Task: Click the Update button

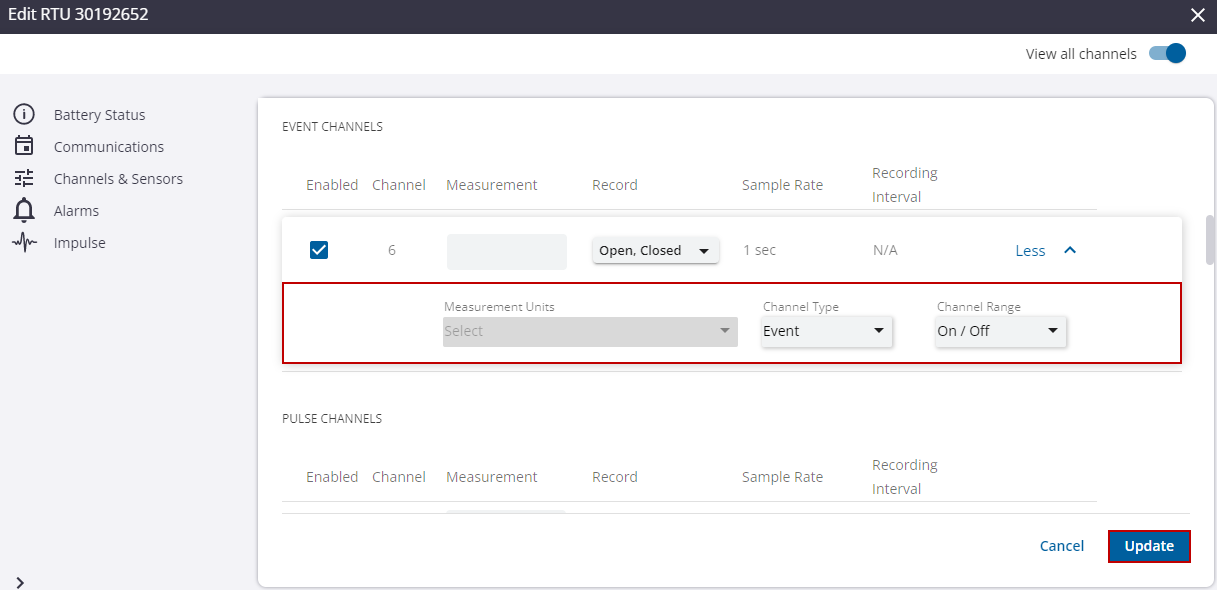Action: tap(1148, 546)
